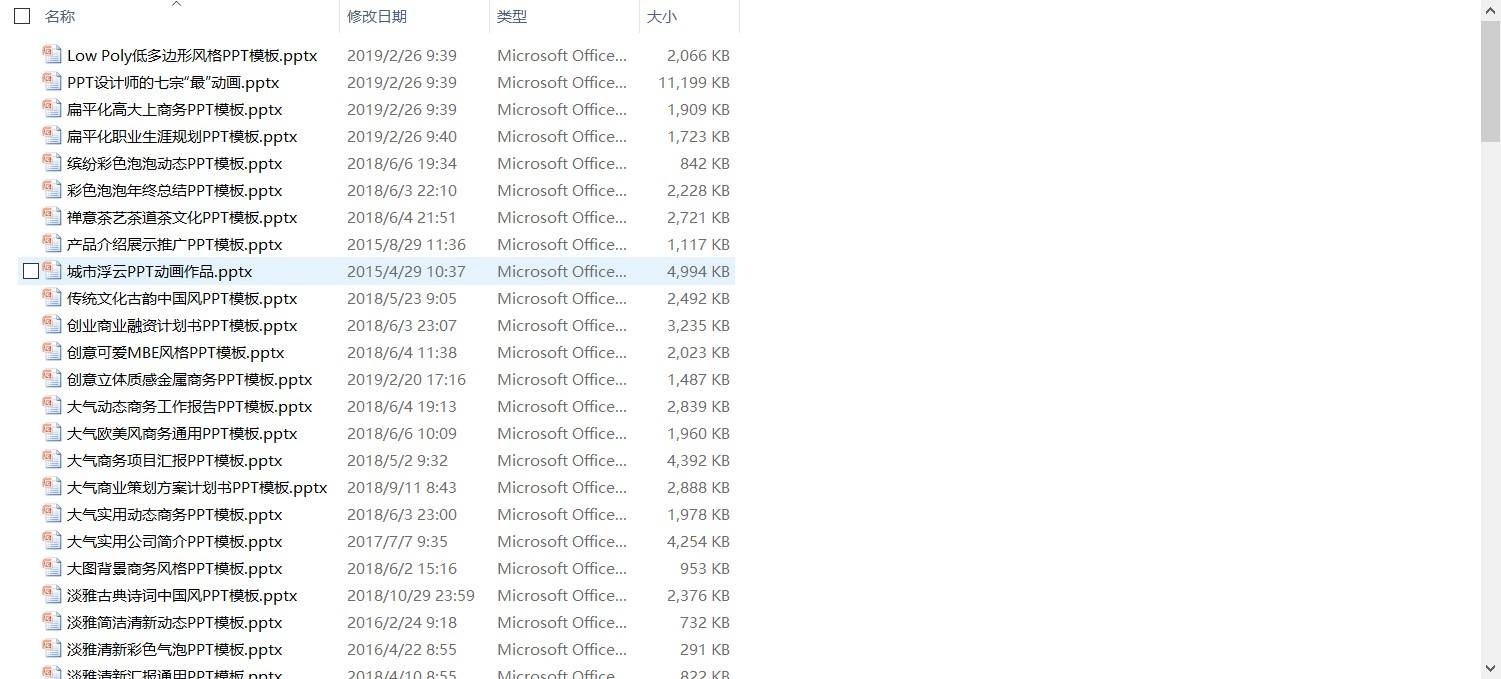Click the scroll-up arrow of the vertical scrollbar
The image size is (1501, 679).
[x=1490, y=9]
